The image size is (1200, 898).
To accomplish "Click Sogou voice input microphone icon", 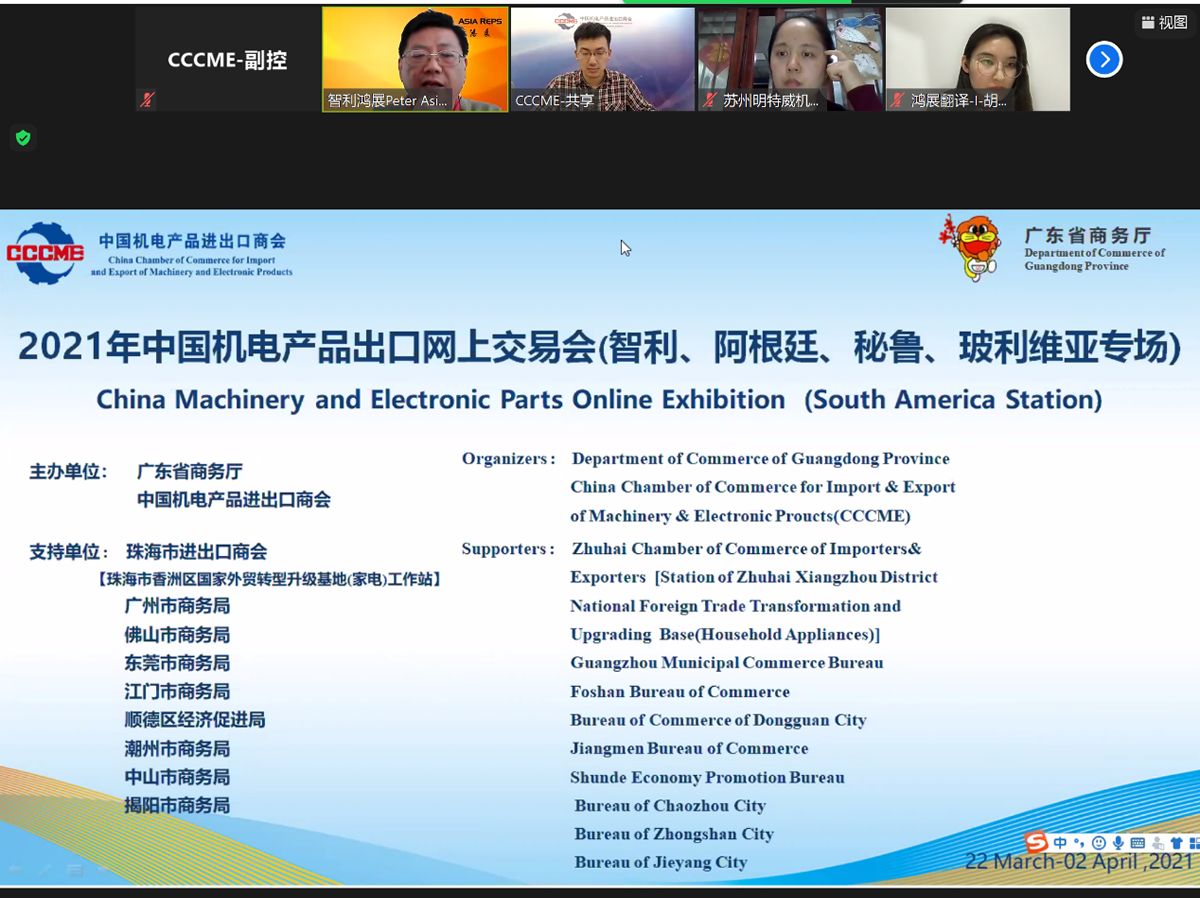I will tap(1118, 843).
